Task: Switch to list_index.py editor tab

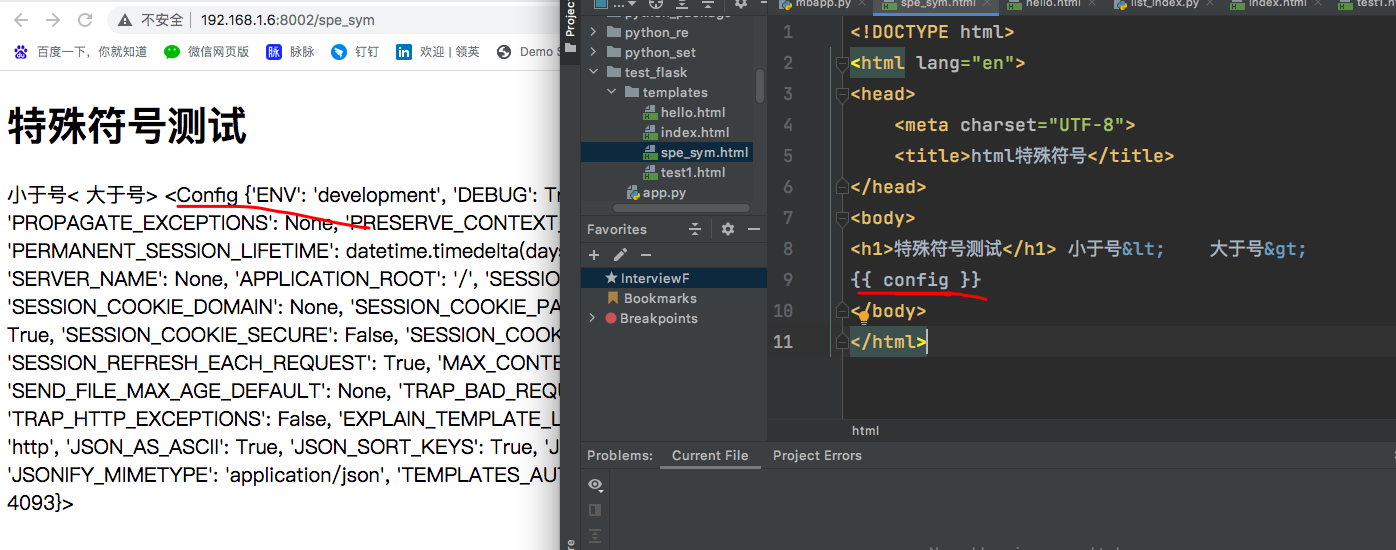Action: click(x=1164, y=4)
